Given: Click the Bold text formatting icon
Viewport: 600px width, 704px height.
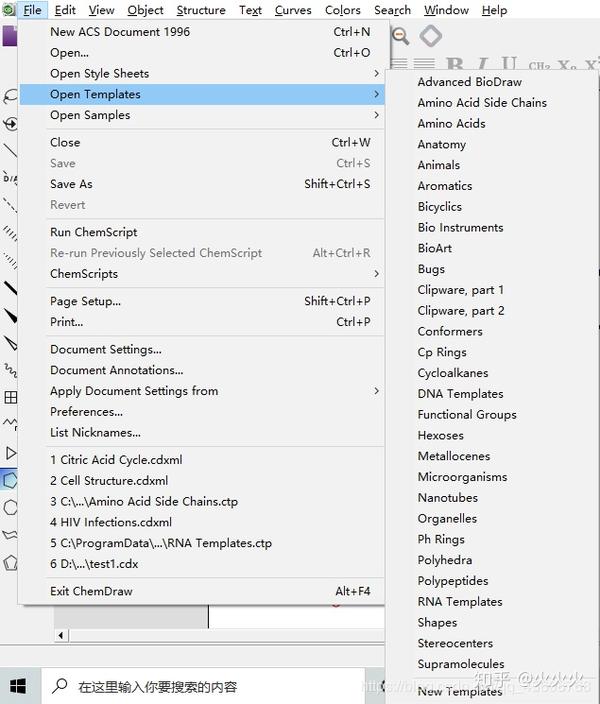Looking at the screenshot, I should 455,66.
